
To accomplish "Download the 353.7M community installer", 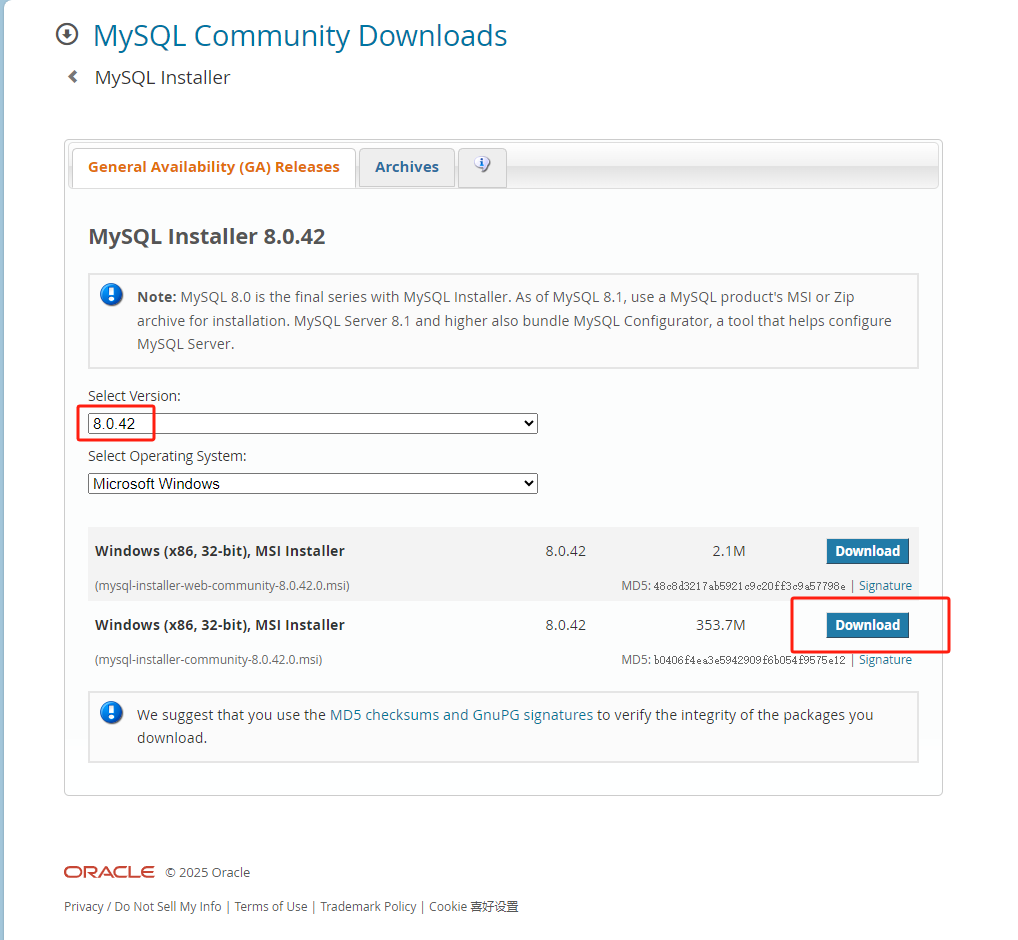I will pos(867,625).
